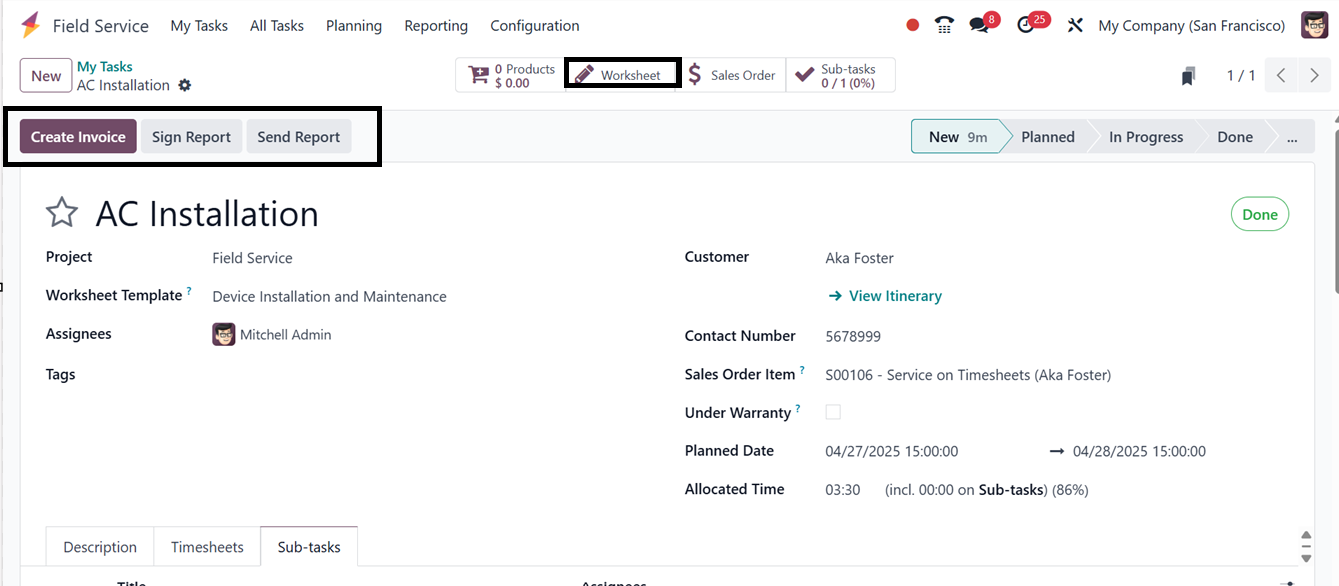Open the activities clock icon
This screenshot has width=1339, height=586.
point(1026,26)
